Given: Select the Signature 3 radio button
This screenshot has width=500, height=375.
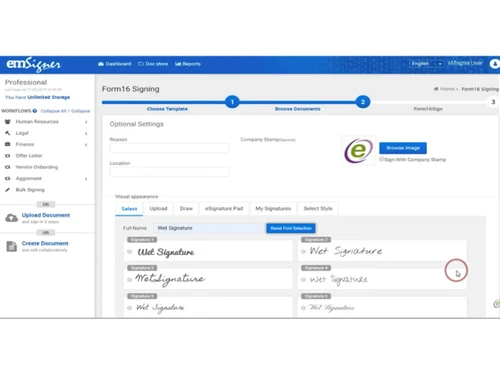Looking at the screenshot, I should 130,280.
